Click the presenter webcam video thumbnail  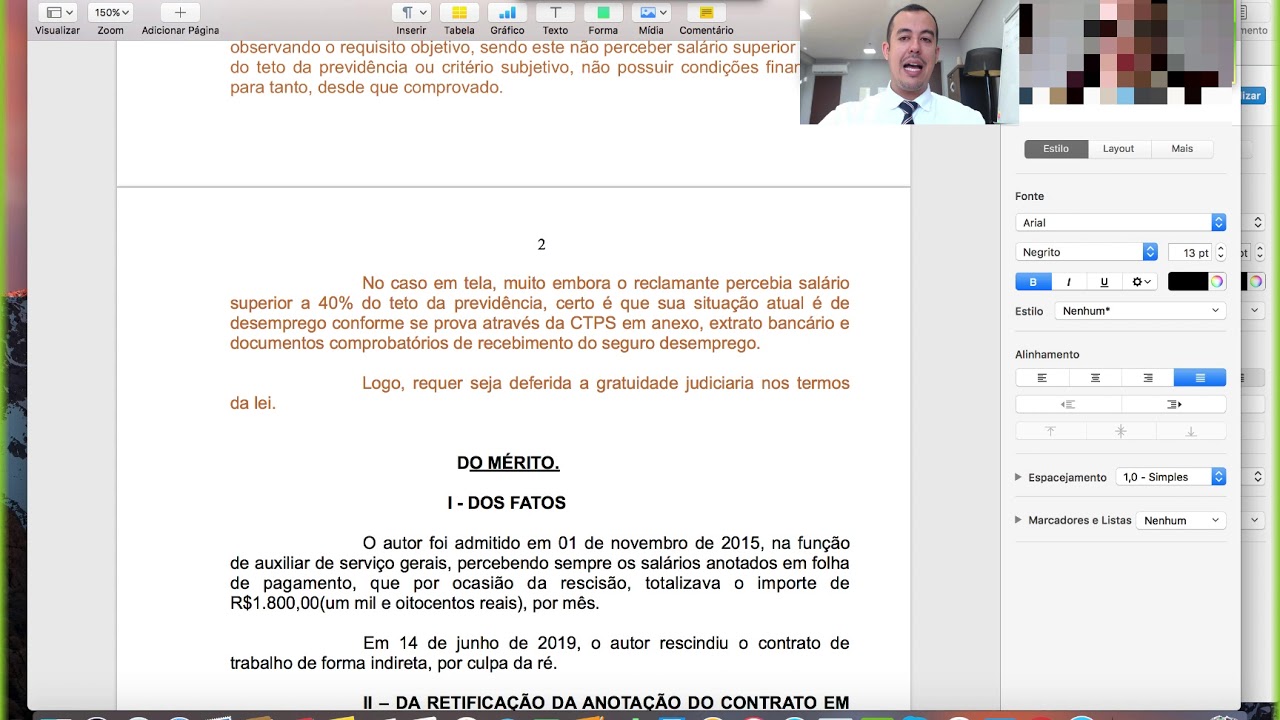pyautogui.click(x=909, y=62)
